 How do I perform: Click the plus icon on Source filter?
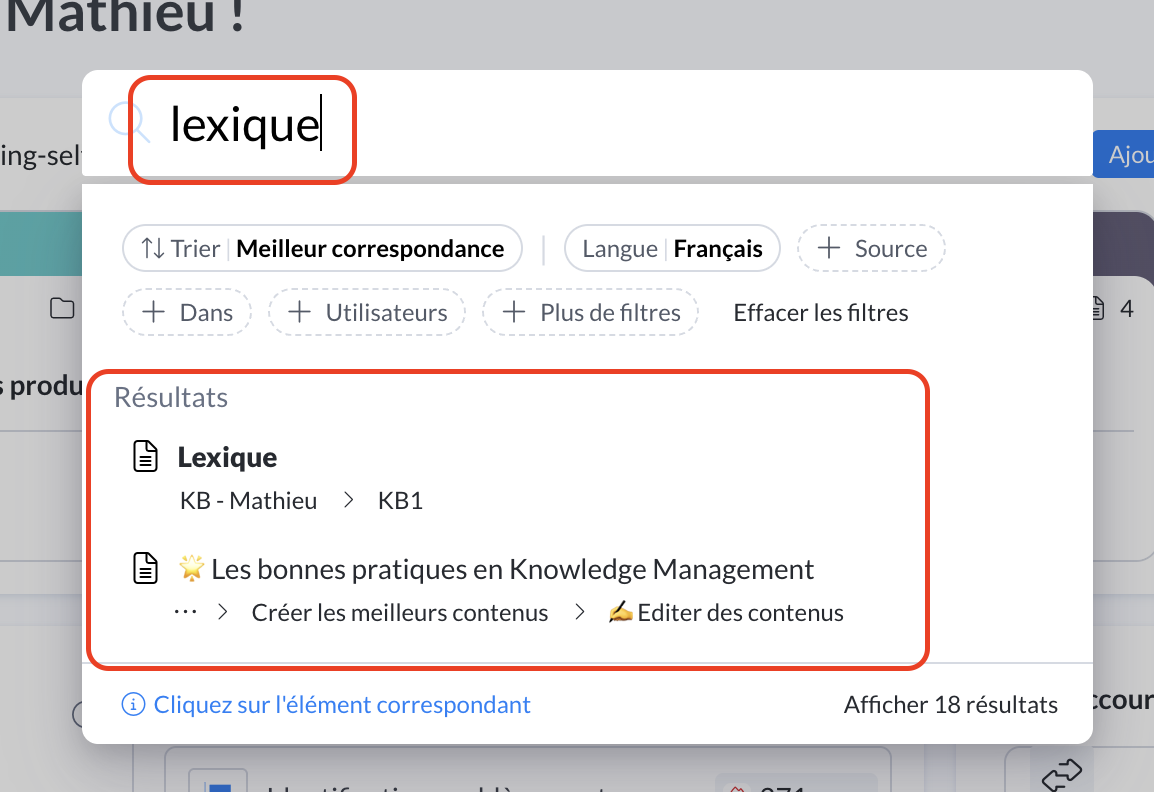coord(828,249)
